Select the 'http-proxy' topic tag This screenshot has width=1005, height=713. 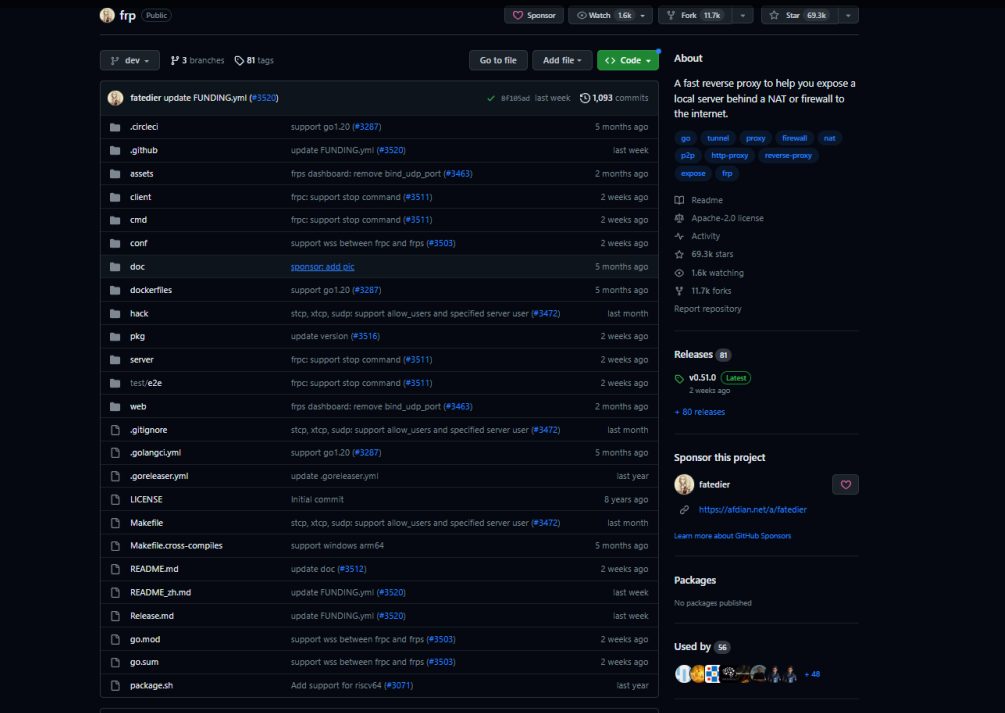(x=729, y=155)
